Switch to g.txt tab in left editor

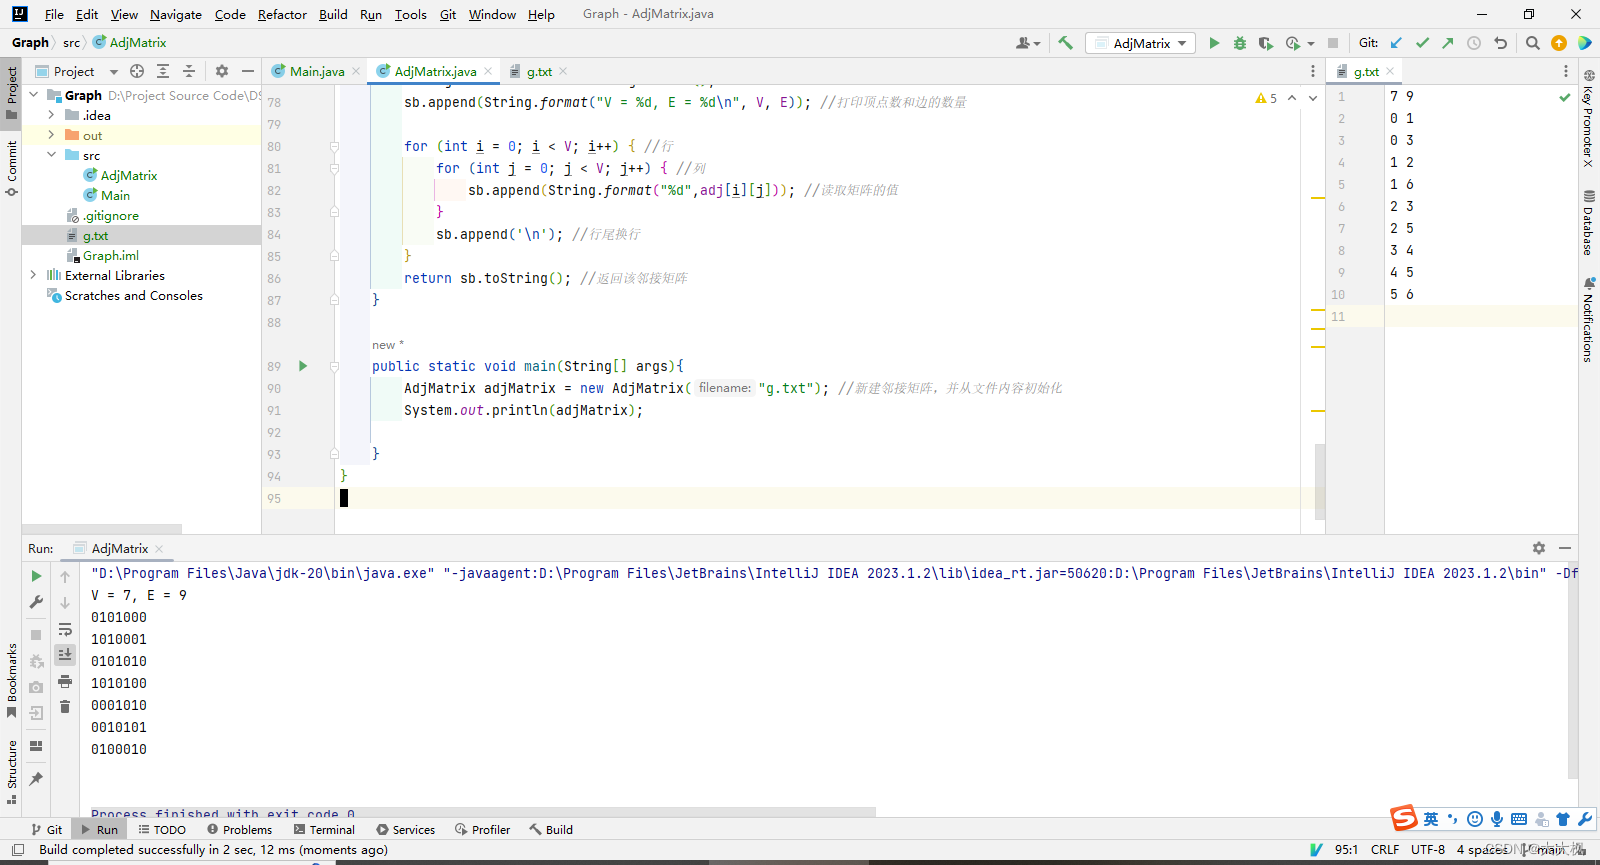[538, 71]
